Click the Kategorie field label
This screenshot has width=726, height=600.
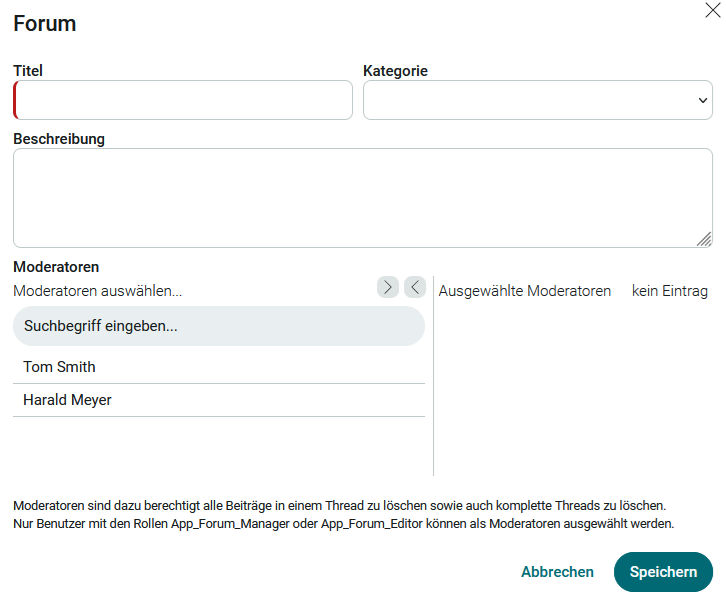(x=395, y=71)
